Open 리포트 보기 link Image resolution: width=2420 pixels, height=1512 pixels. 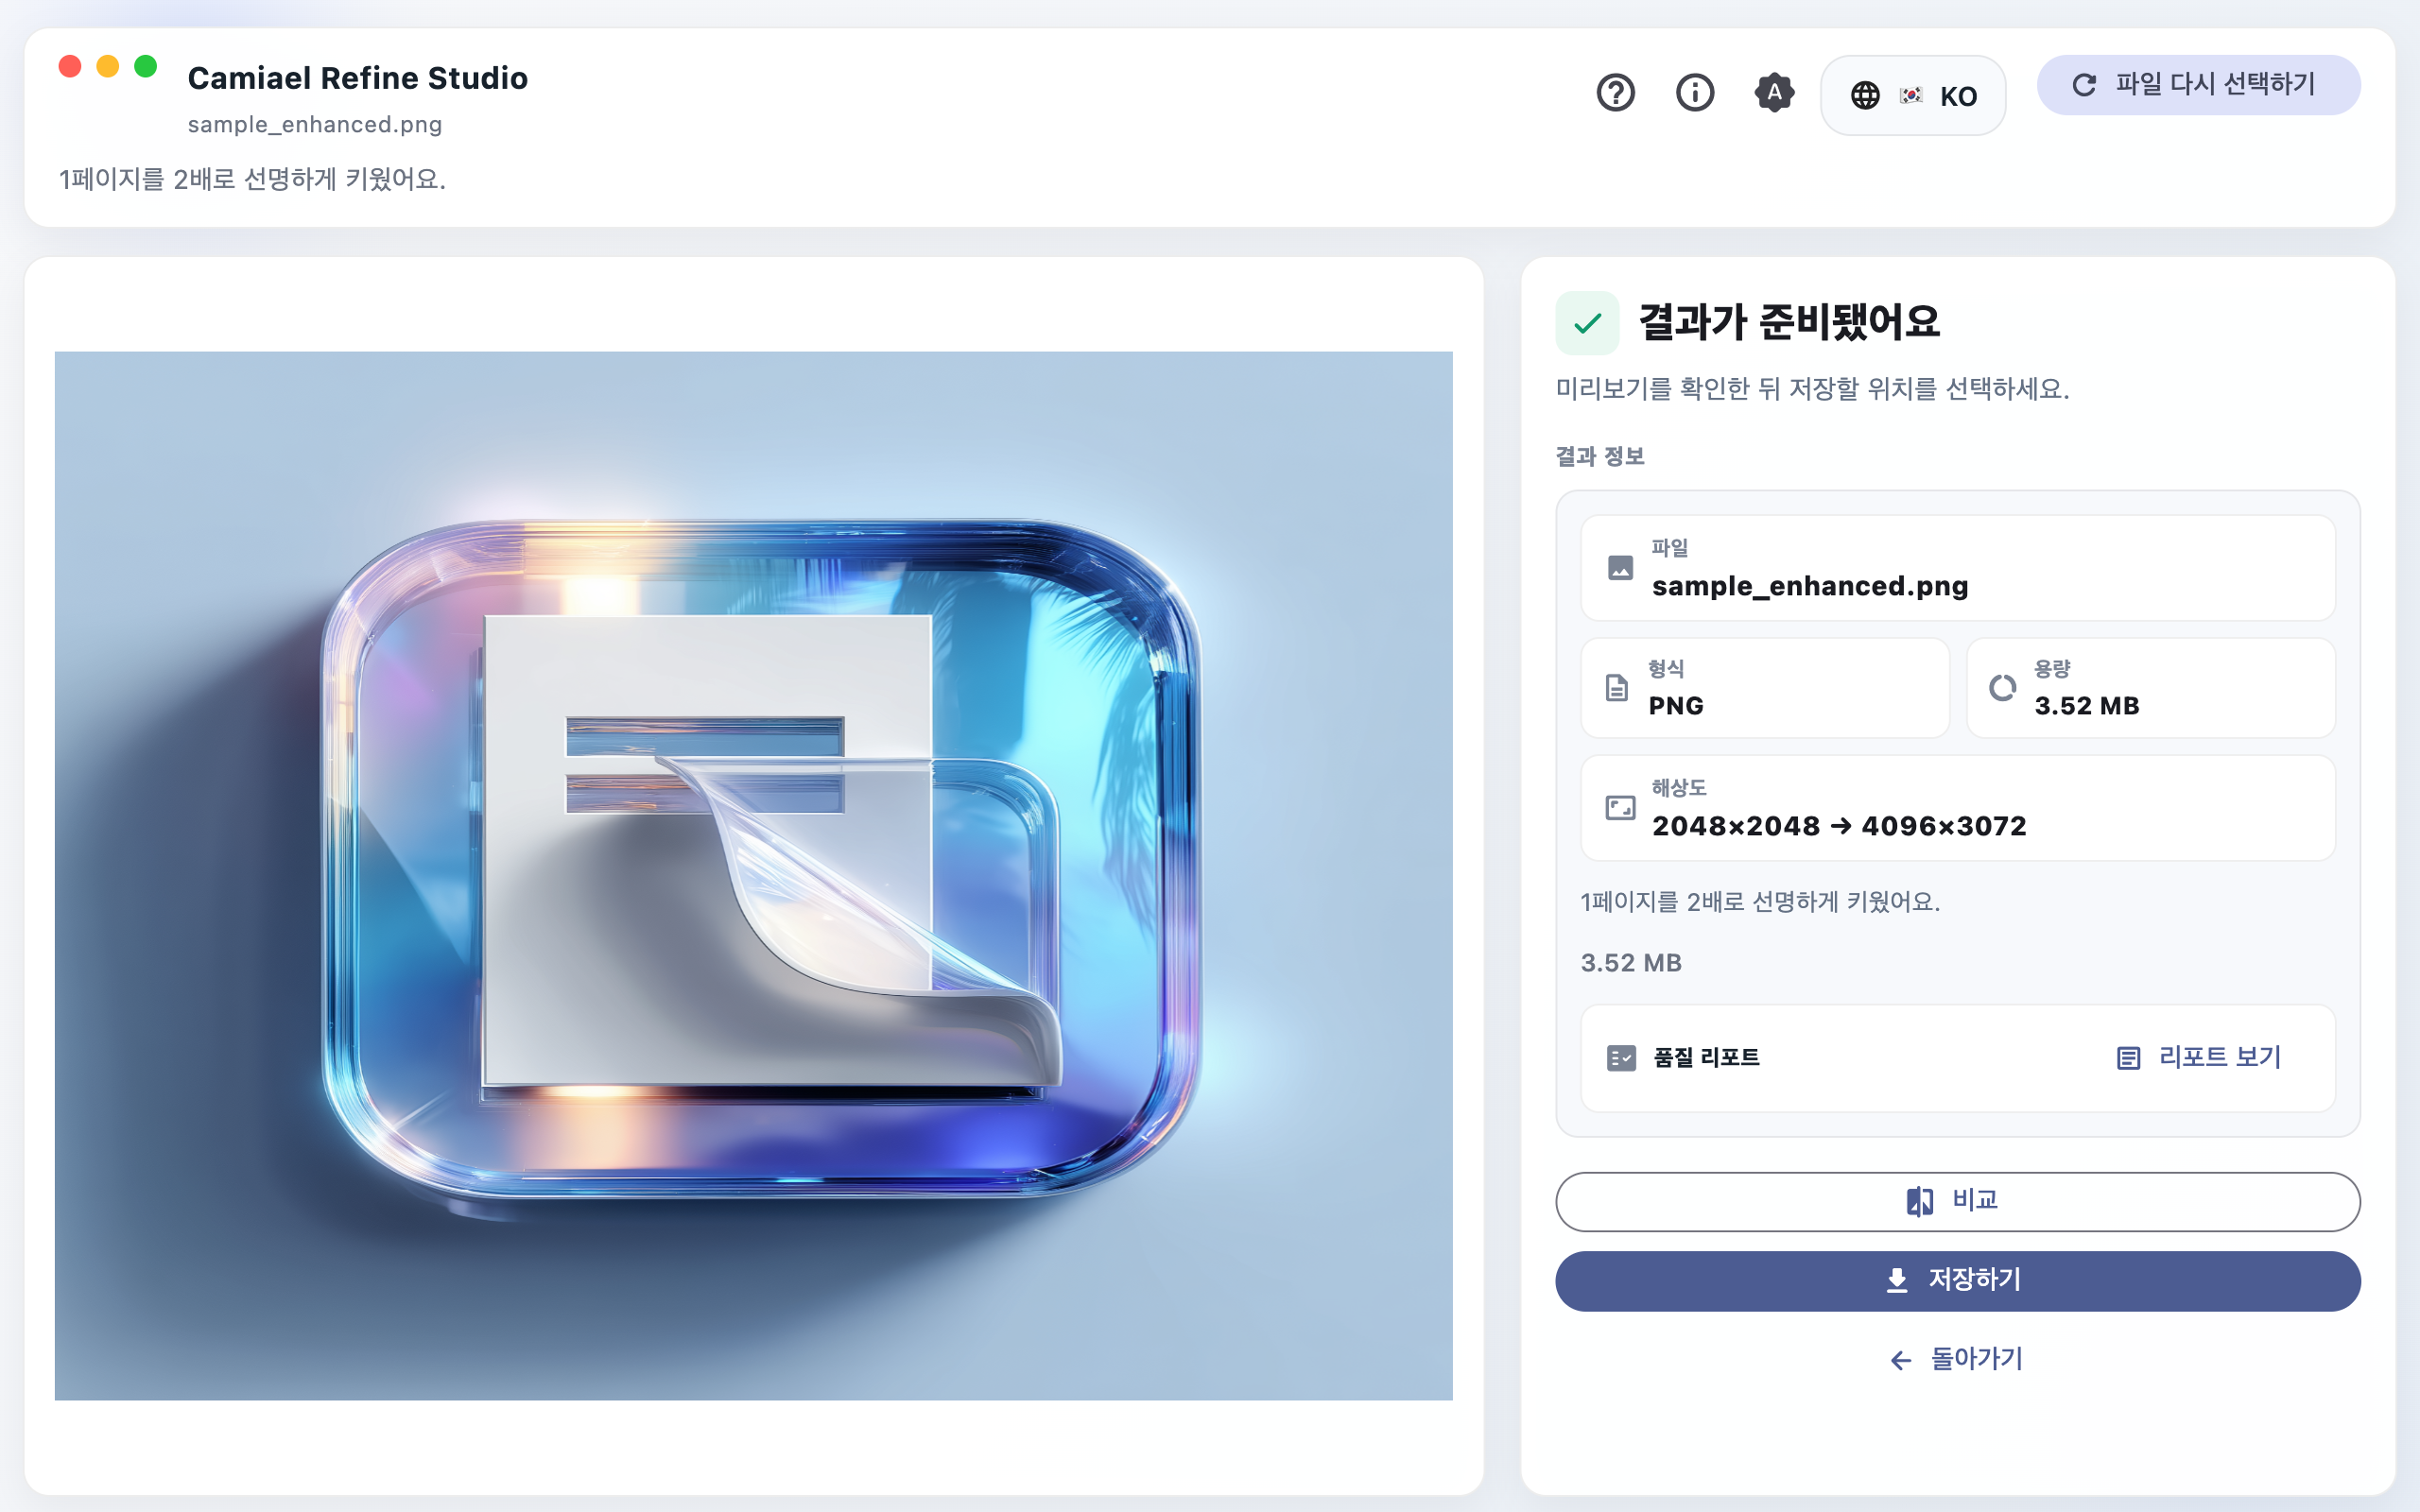click(2200, 1057)
